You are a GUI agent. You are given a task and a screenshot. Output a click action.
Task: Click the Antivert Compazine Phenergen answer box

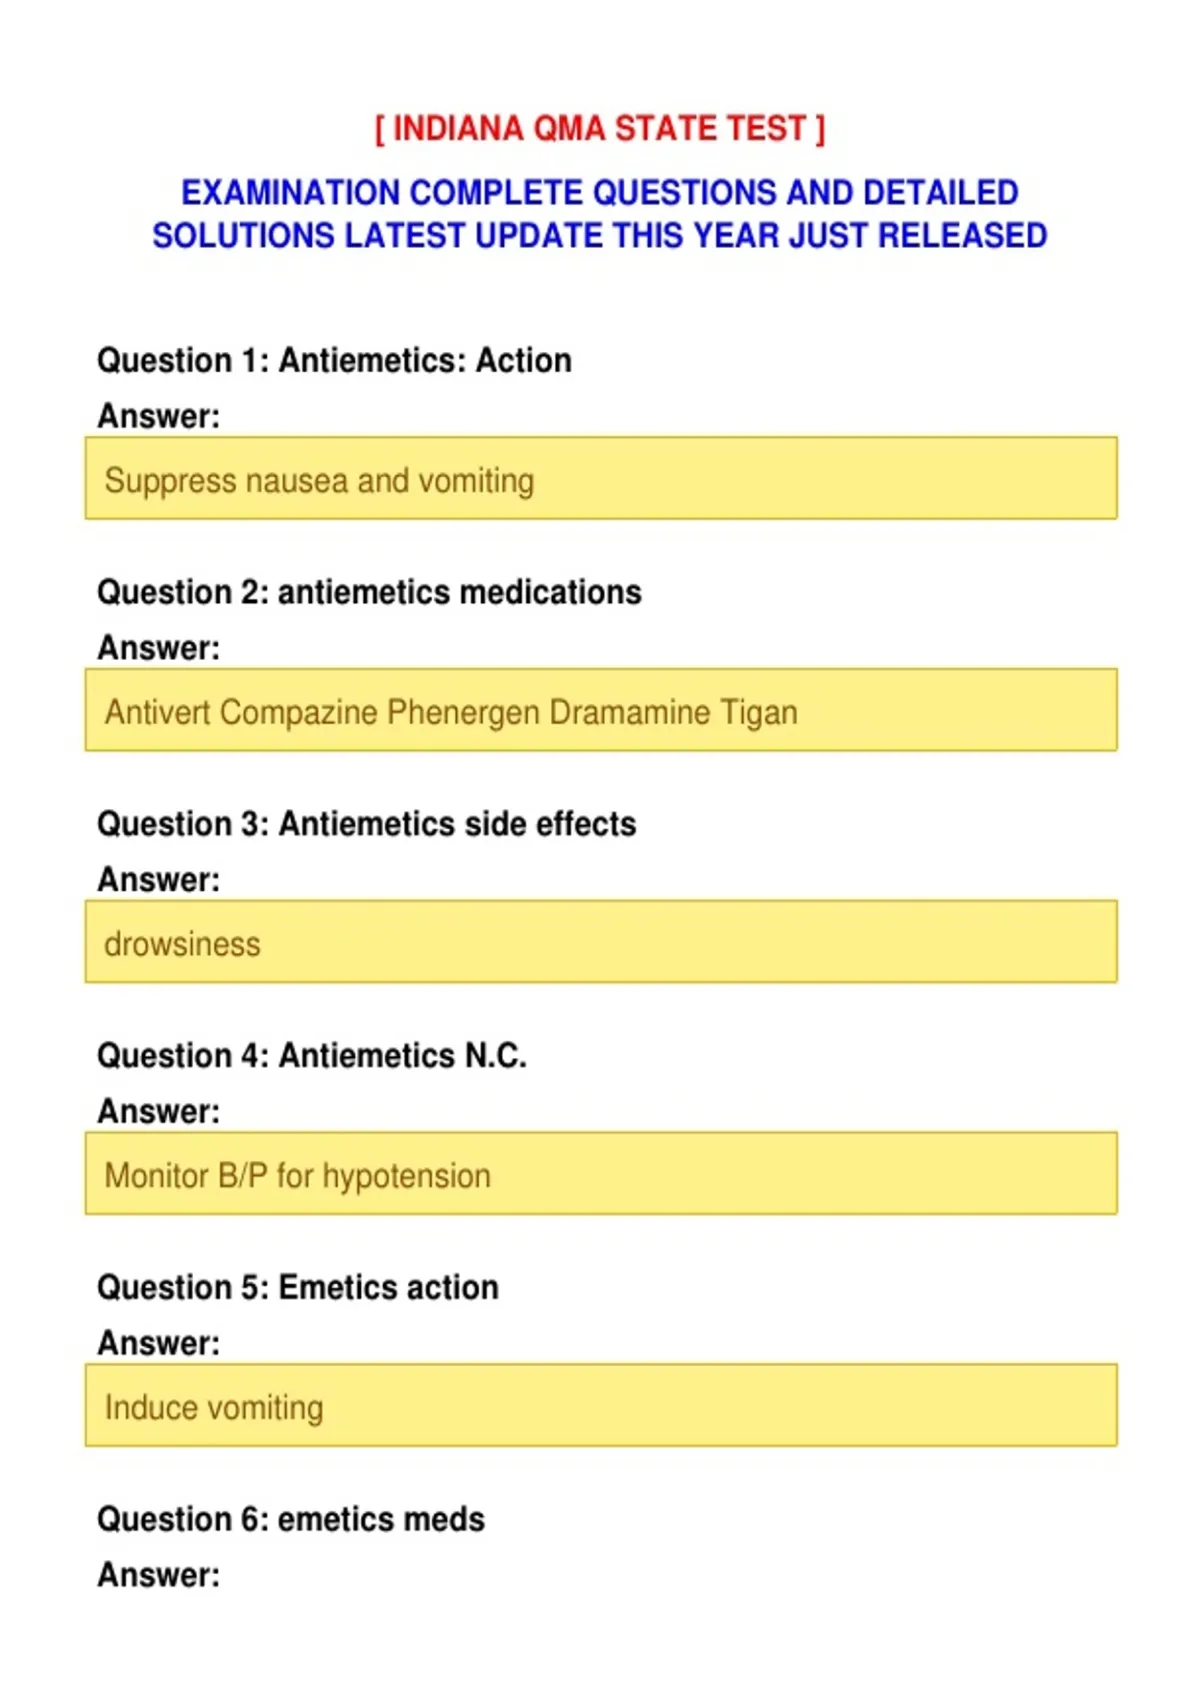(x=601, y=710)
